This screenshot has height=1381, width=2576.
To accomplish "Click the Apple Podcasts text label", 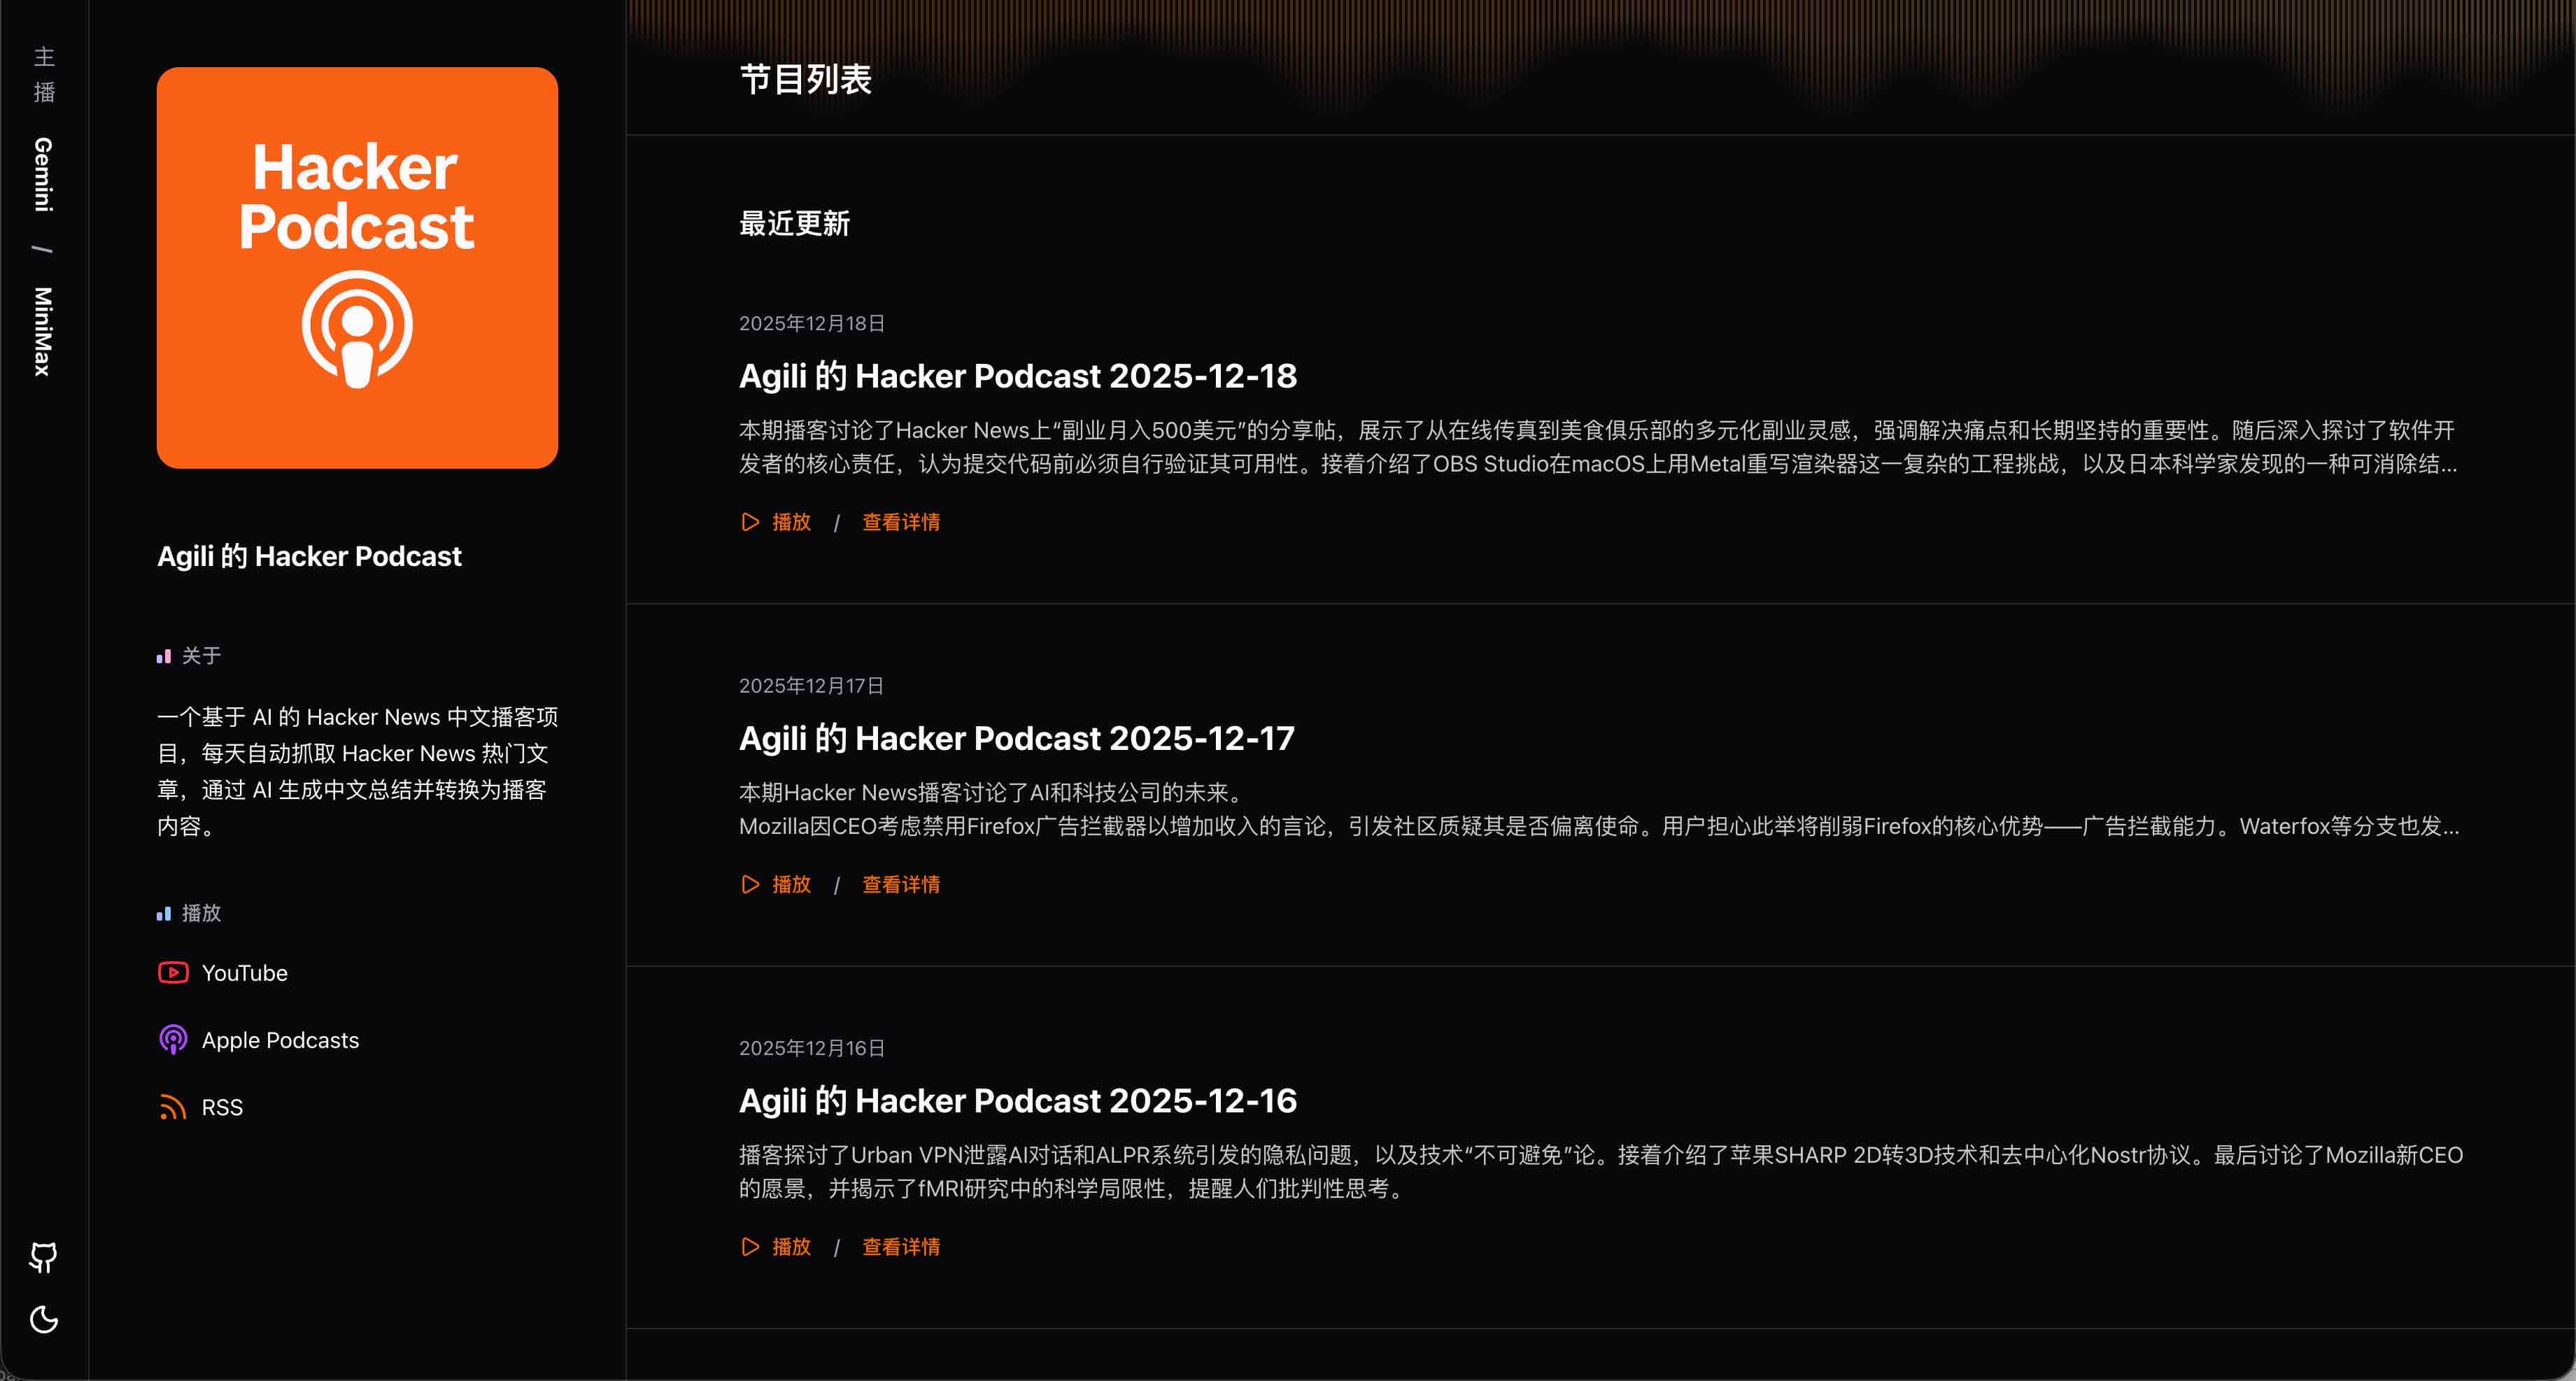I will point(280,1040).
